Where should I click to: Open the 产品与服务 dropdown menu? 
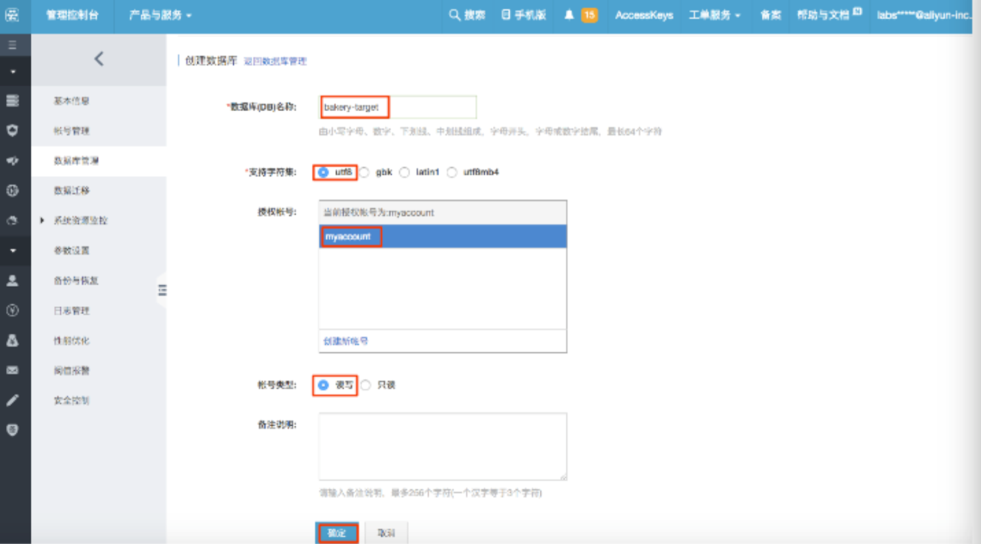160,15
